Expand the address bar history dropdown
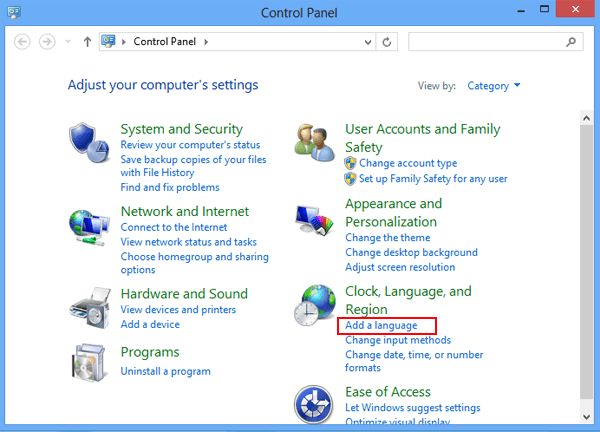The image size is (600, 432). [x=366, y=42]
